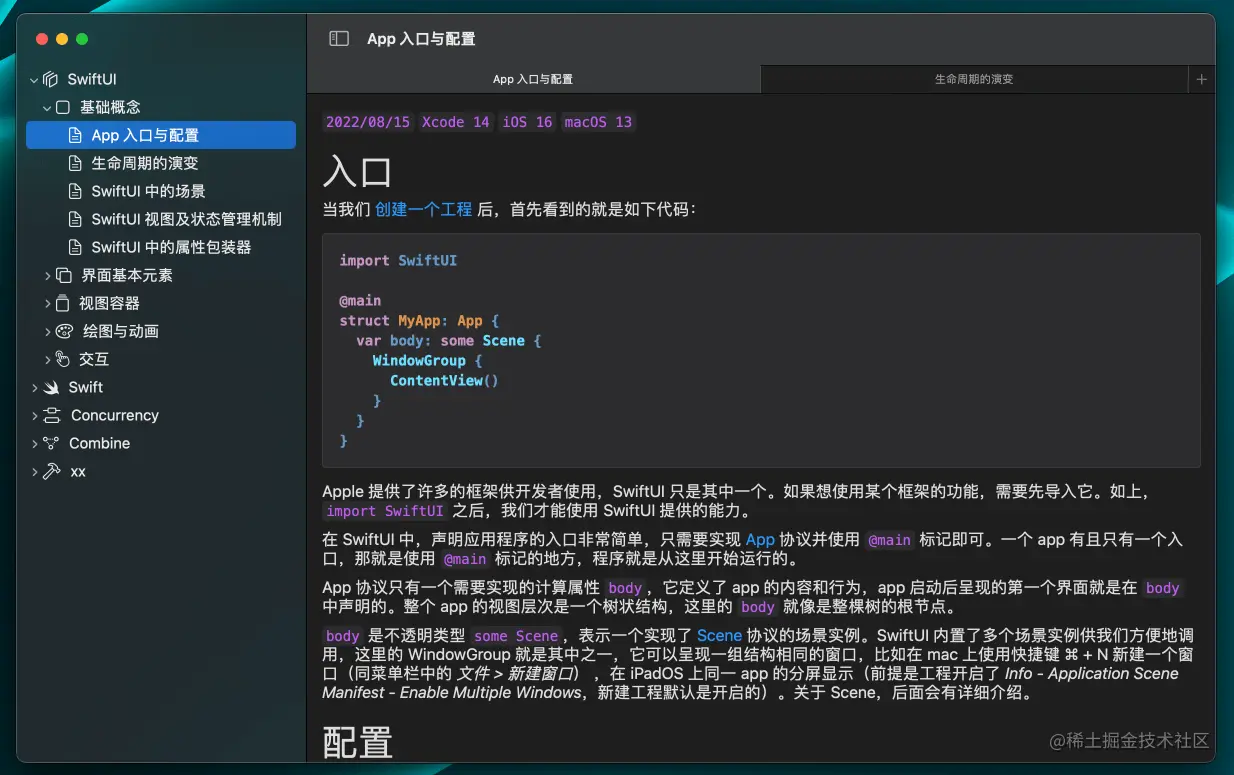Toggle the sidebar with the toolbar icon
The width and height of the screenshot is (1234, 775).
339,39
